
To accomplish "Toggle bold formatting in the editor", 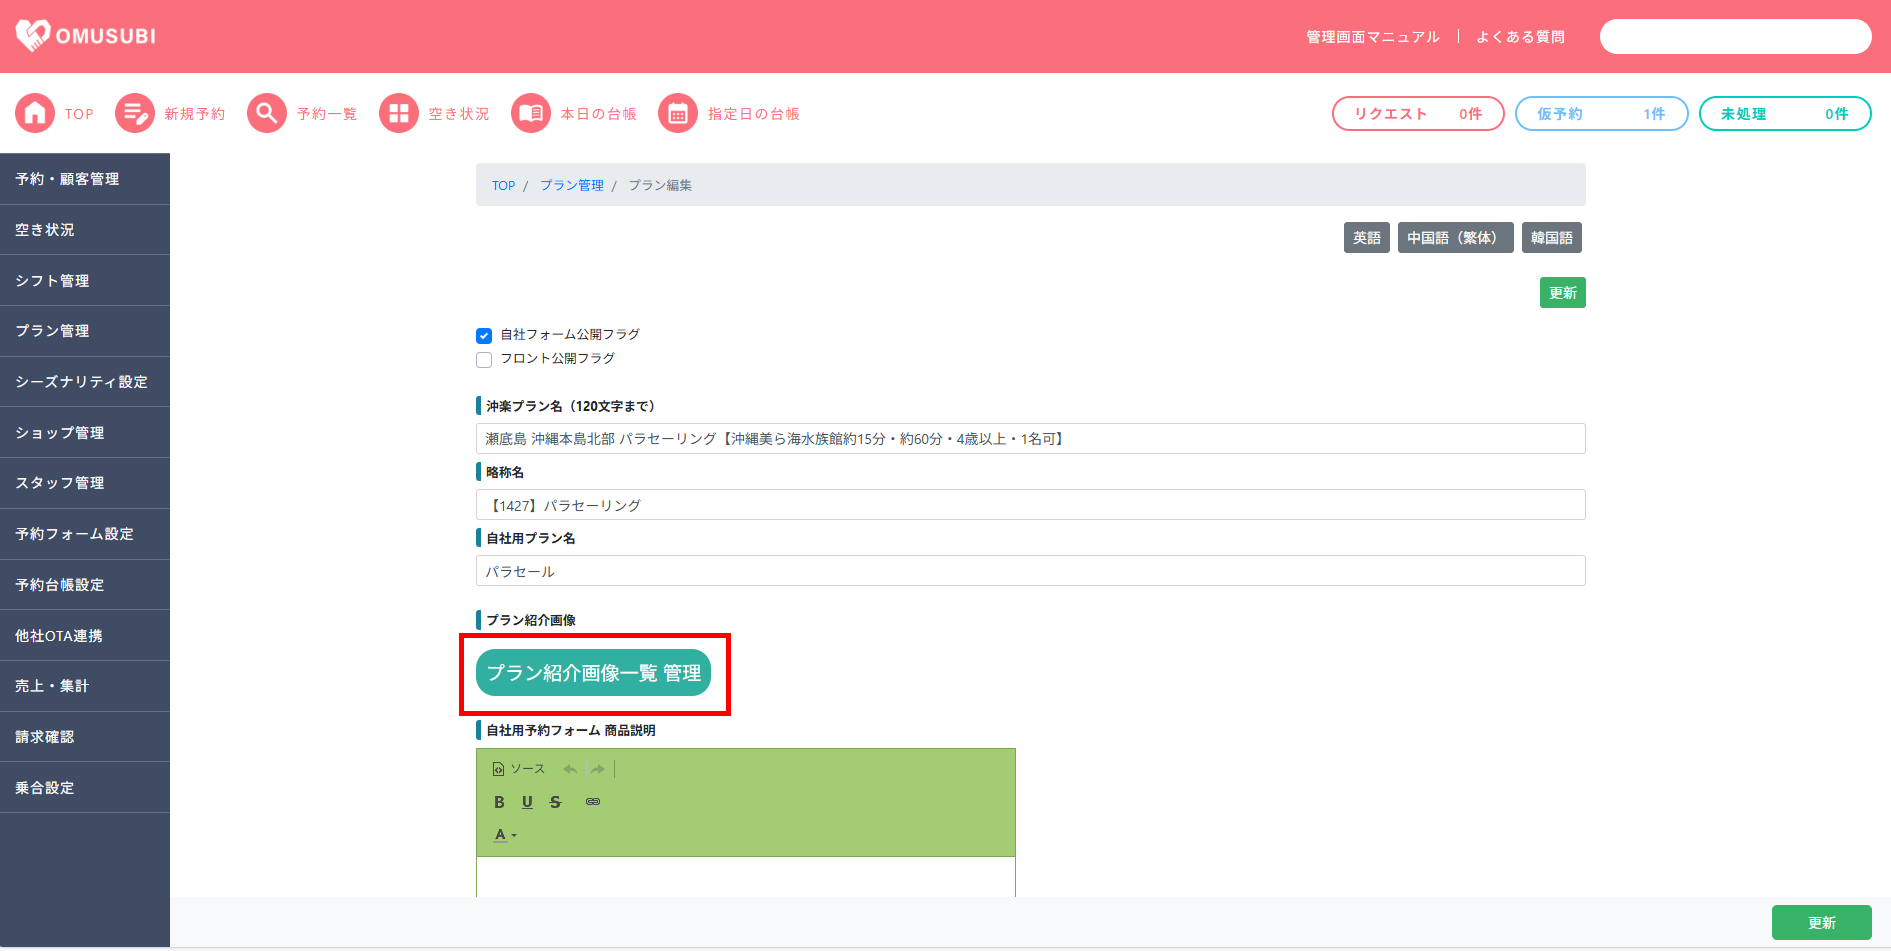I will [499, 802].
